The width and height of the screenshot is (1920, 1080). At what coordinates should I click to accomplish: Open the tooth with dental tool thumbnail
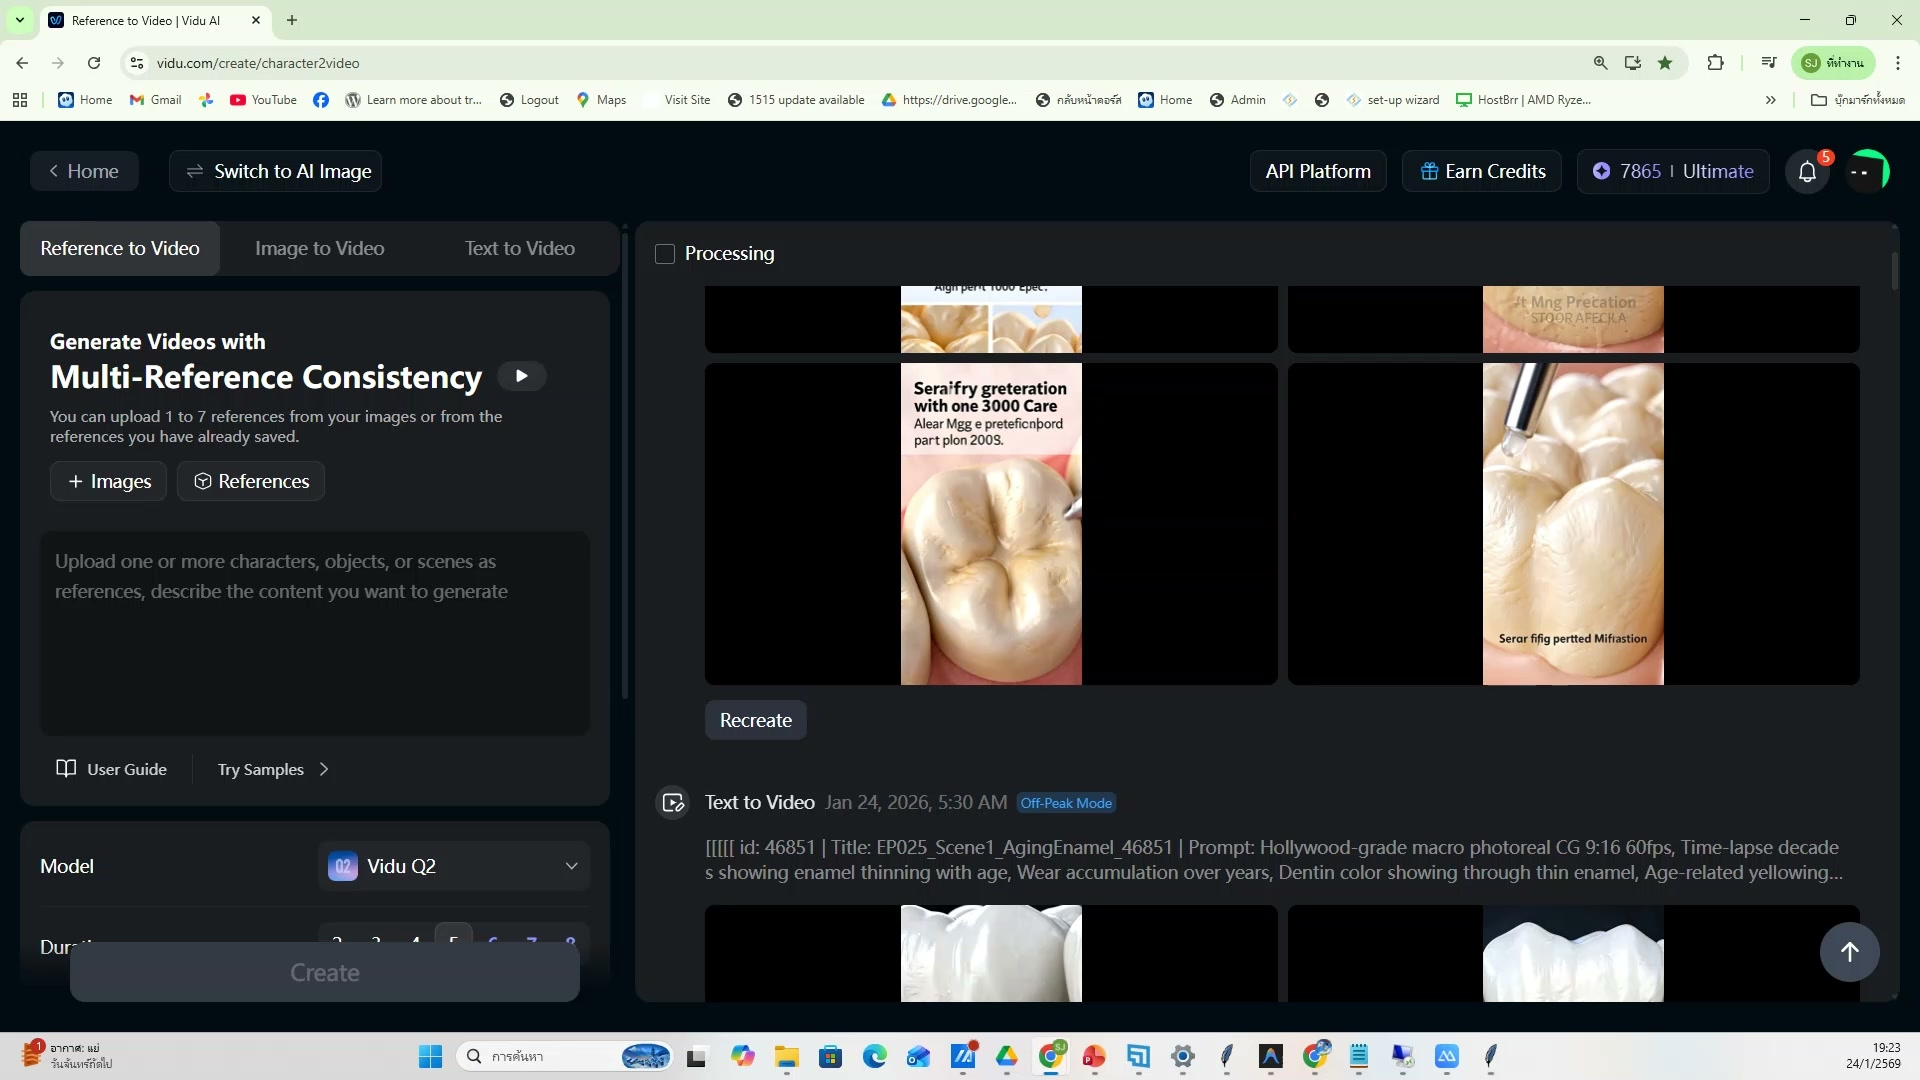pos(1573,524)
